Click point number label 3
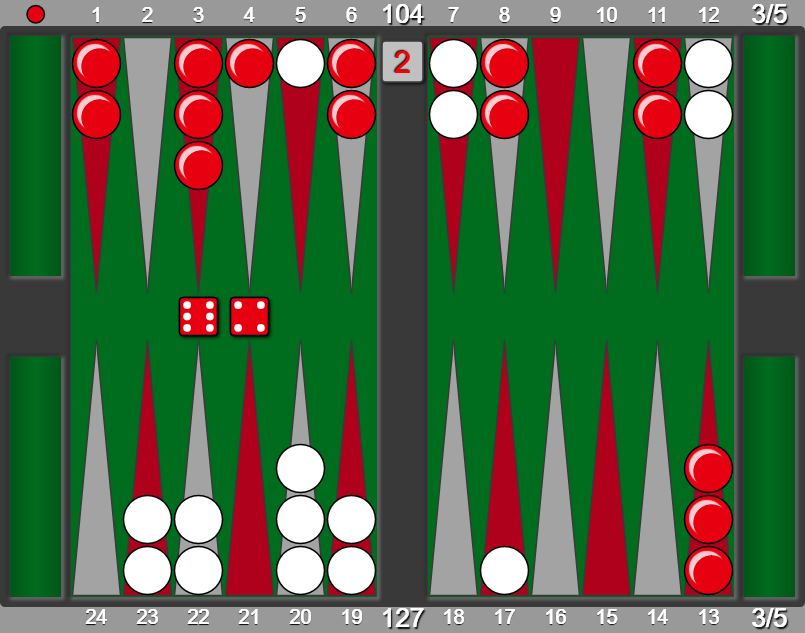Viewport: 805px width, 633px height. (x=198, y=15)
